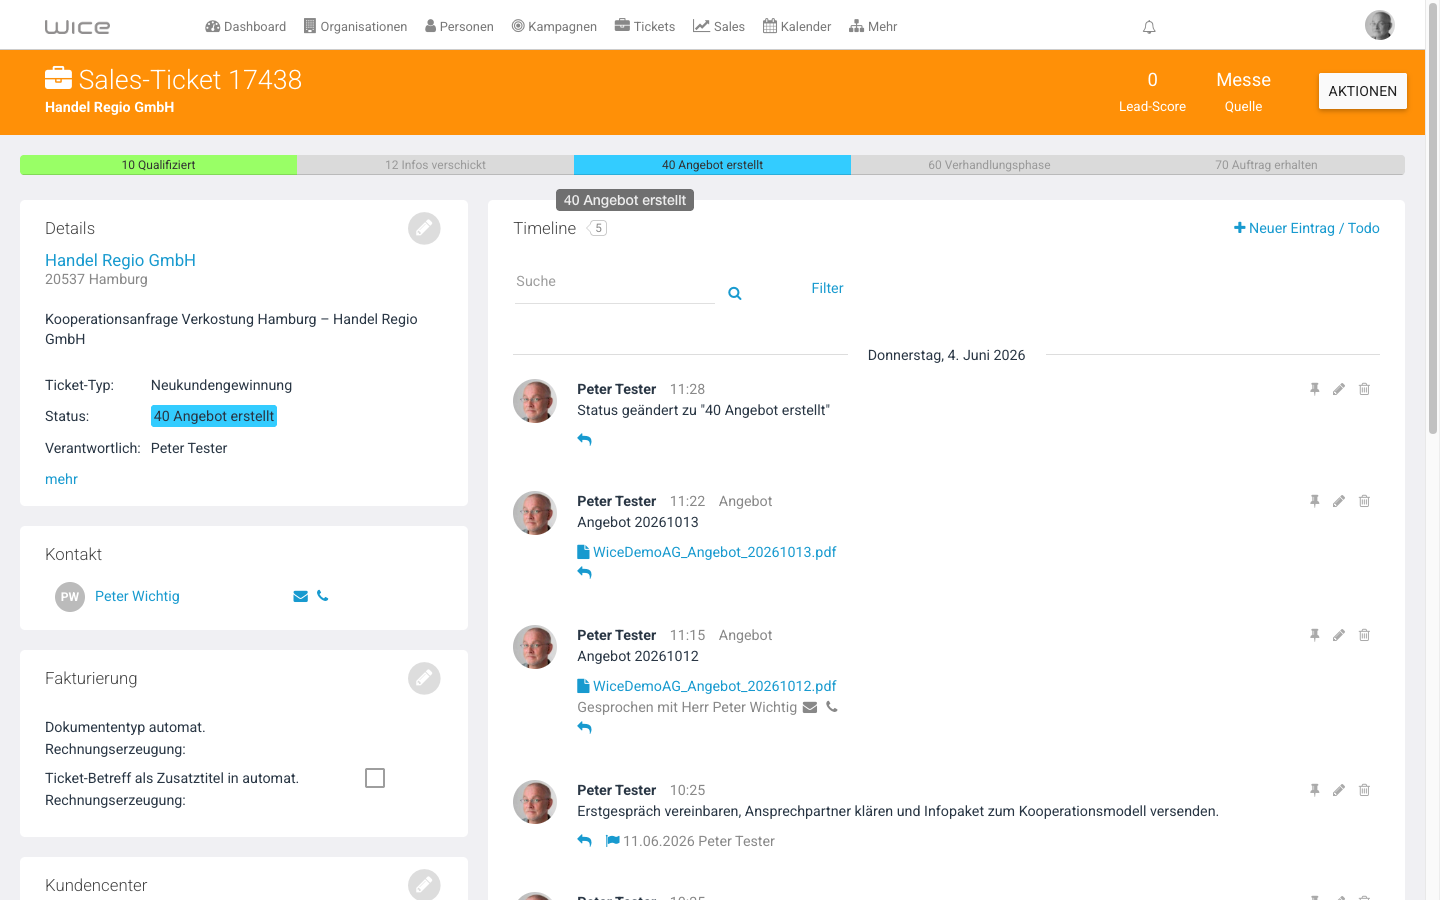Image resolution: width=1440 pixels, height=900 pixels.
Task: Click the timeline entry count badge
Action: pos(597,228)
